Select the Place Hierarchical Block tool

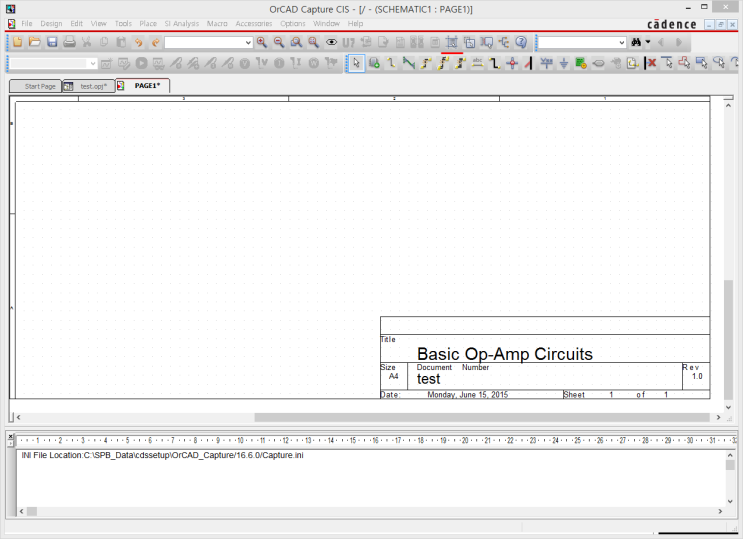tap(580, 63)
